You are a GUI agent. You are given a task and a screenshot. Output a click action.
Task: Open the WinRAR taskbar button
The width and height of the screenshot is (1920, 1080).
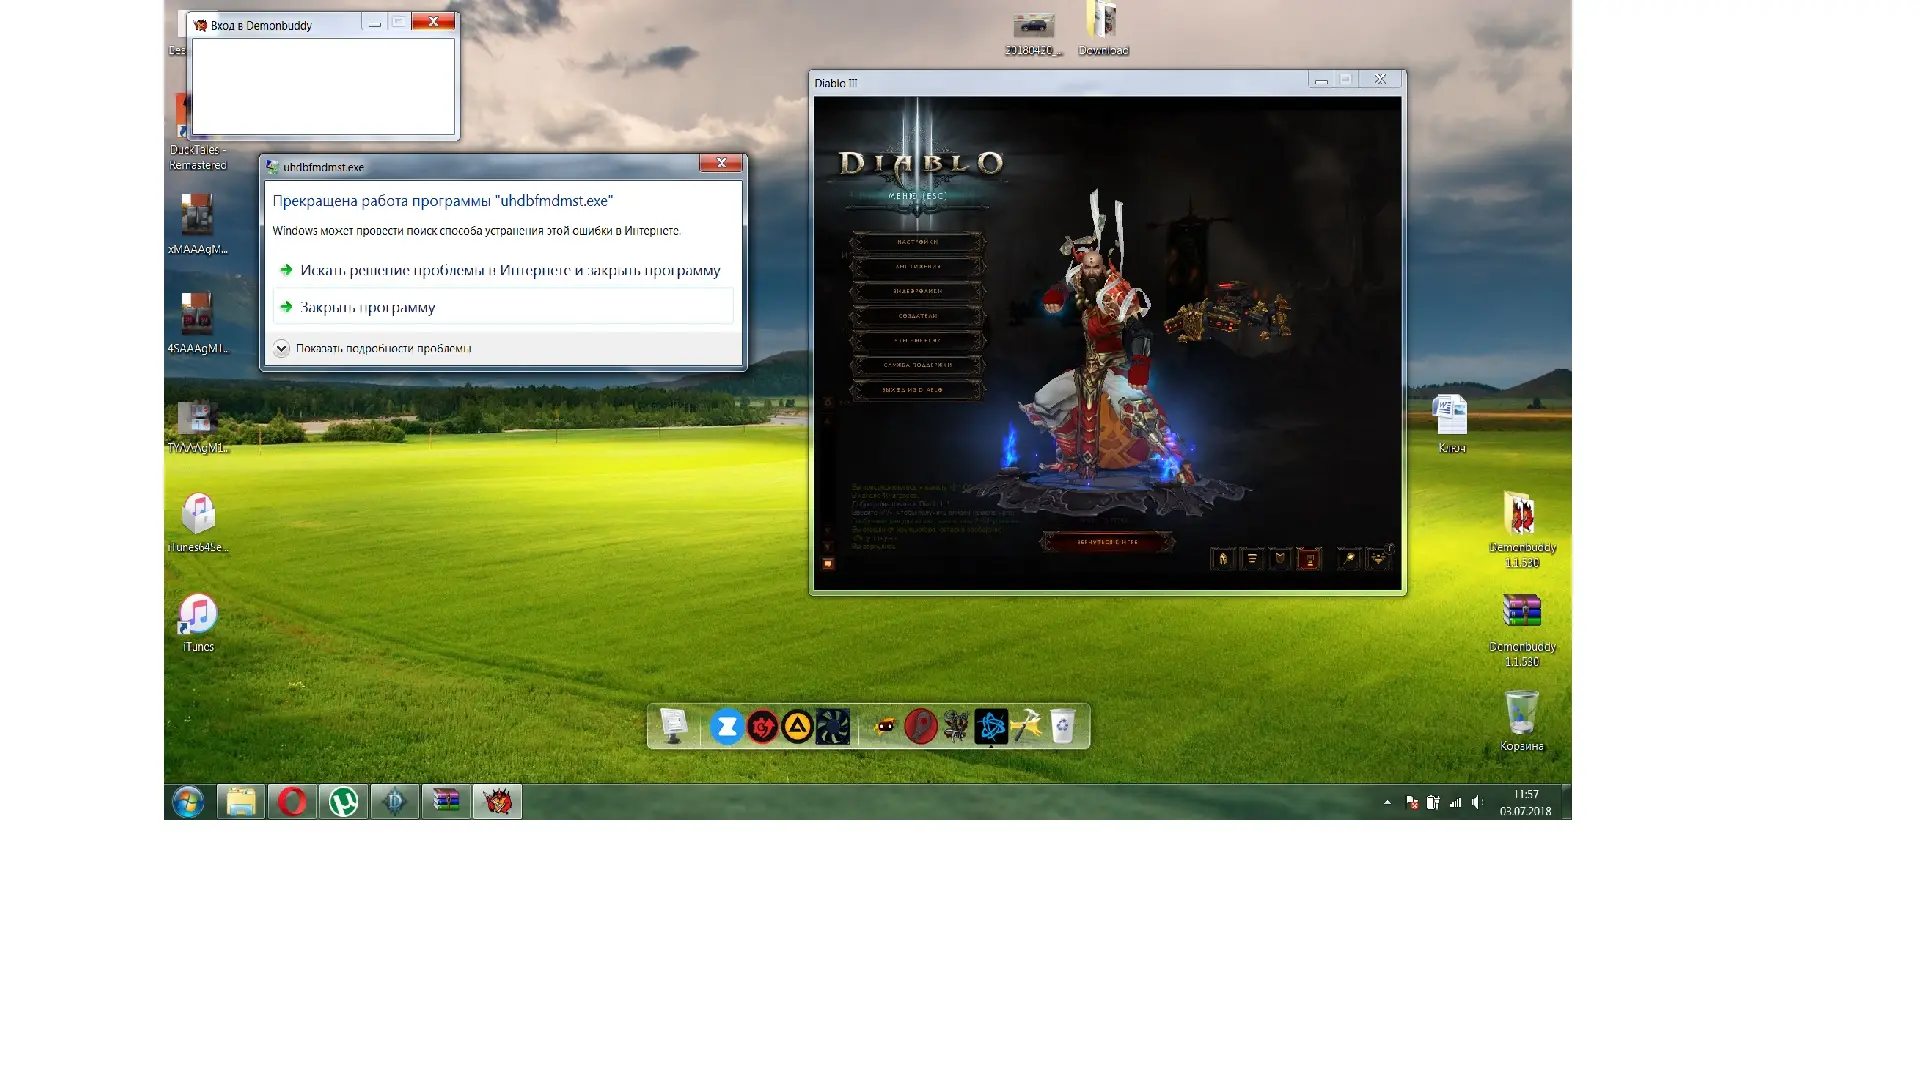tap(446, 801)
